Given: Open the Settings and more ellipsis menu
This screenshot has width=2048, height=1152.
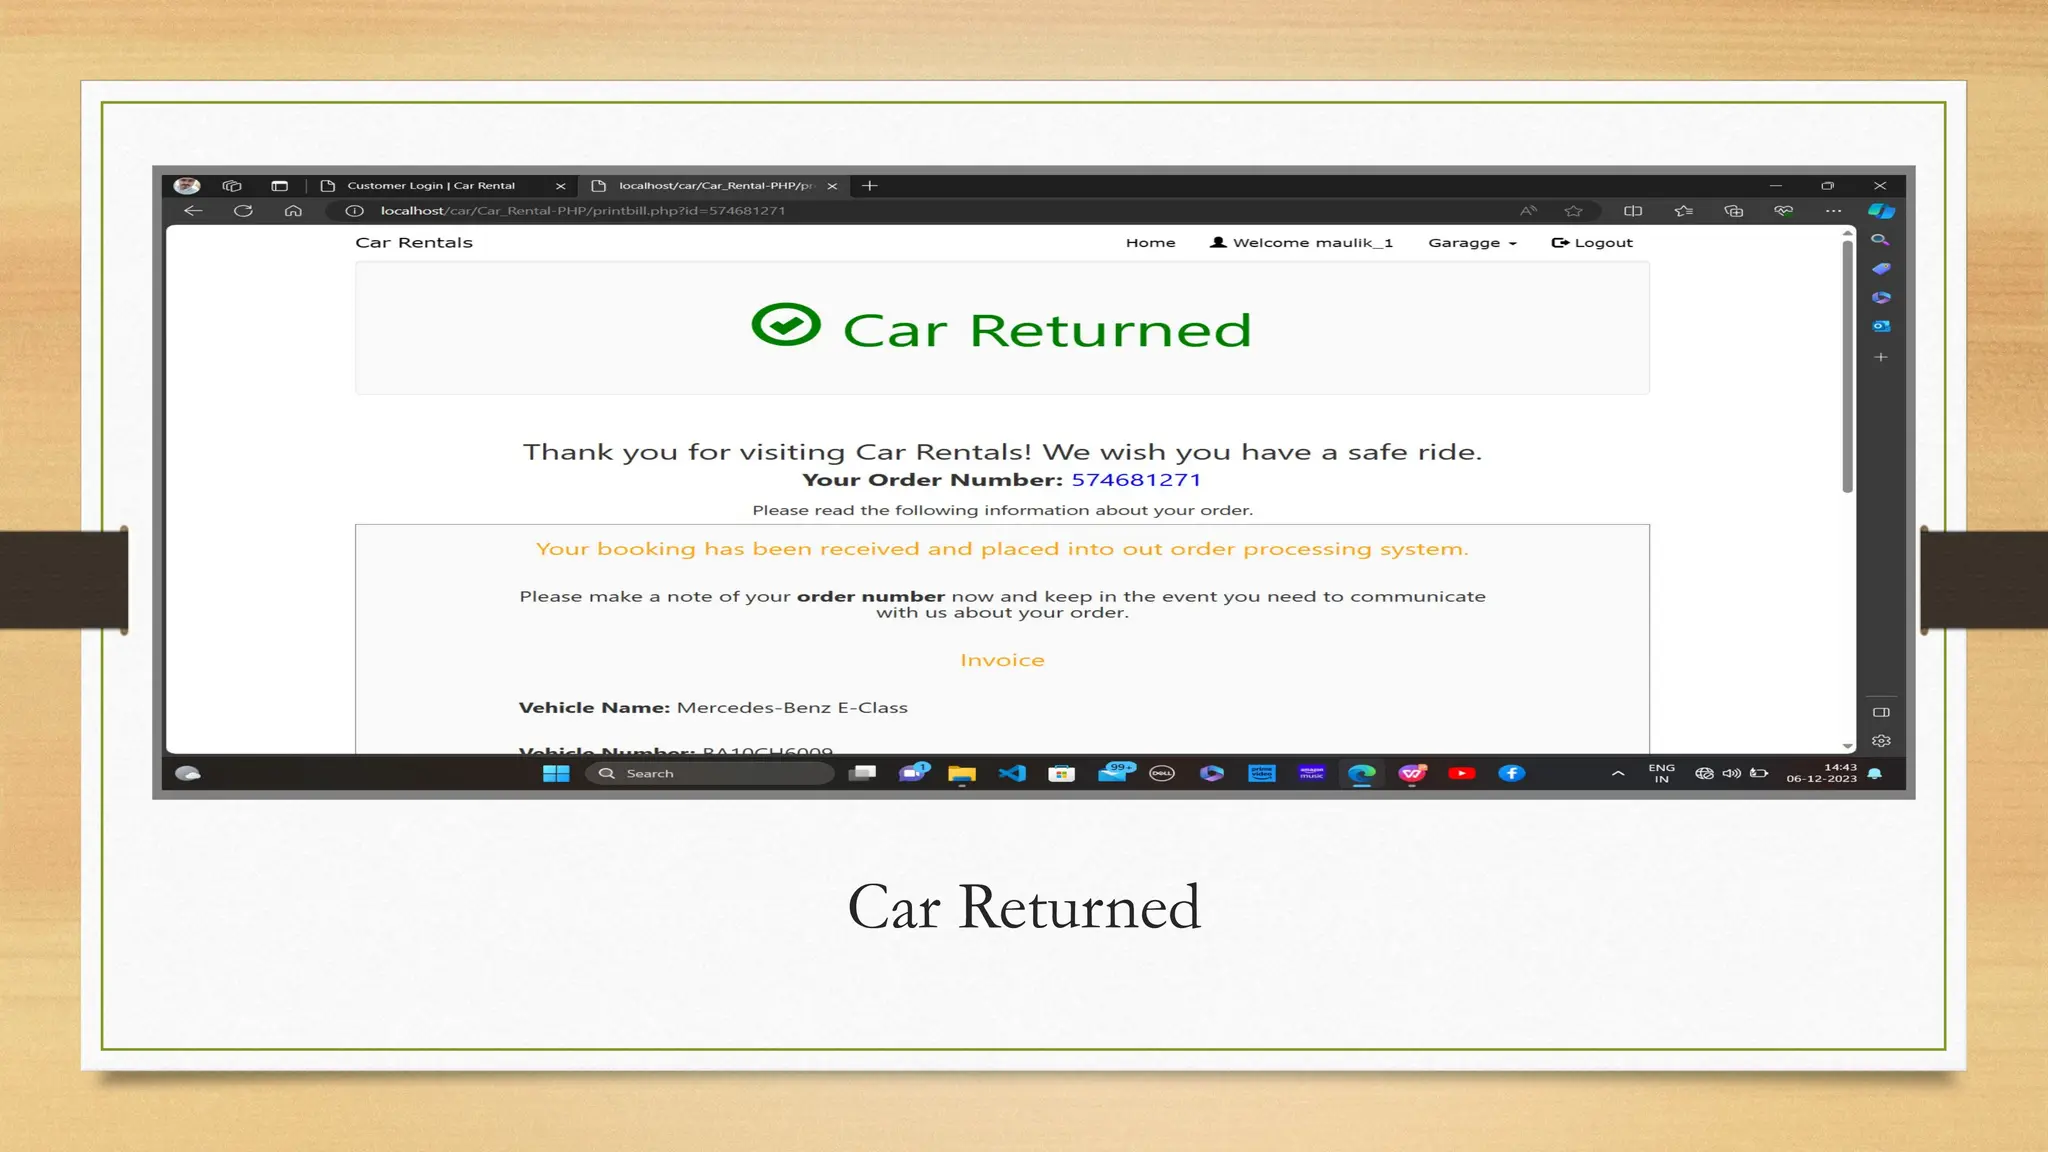Looking at the screenshot, I should [x=1833, y=211].
